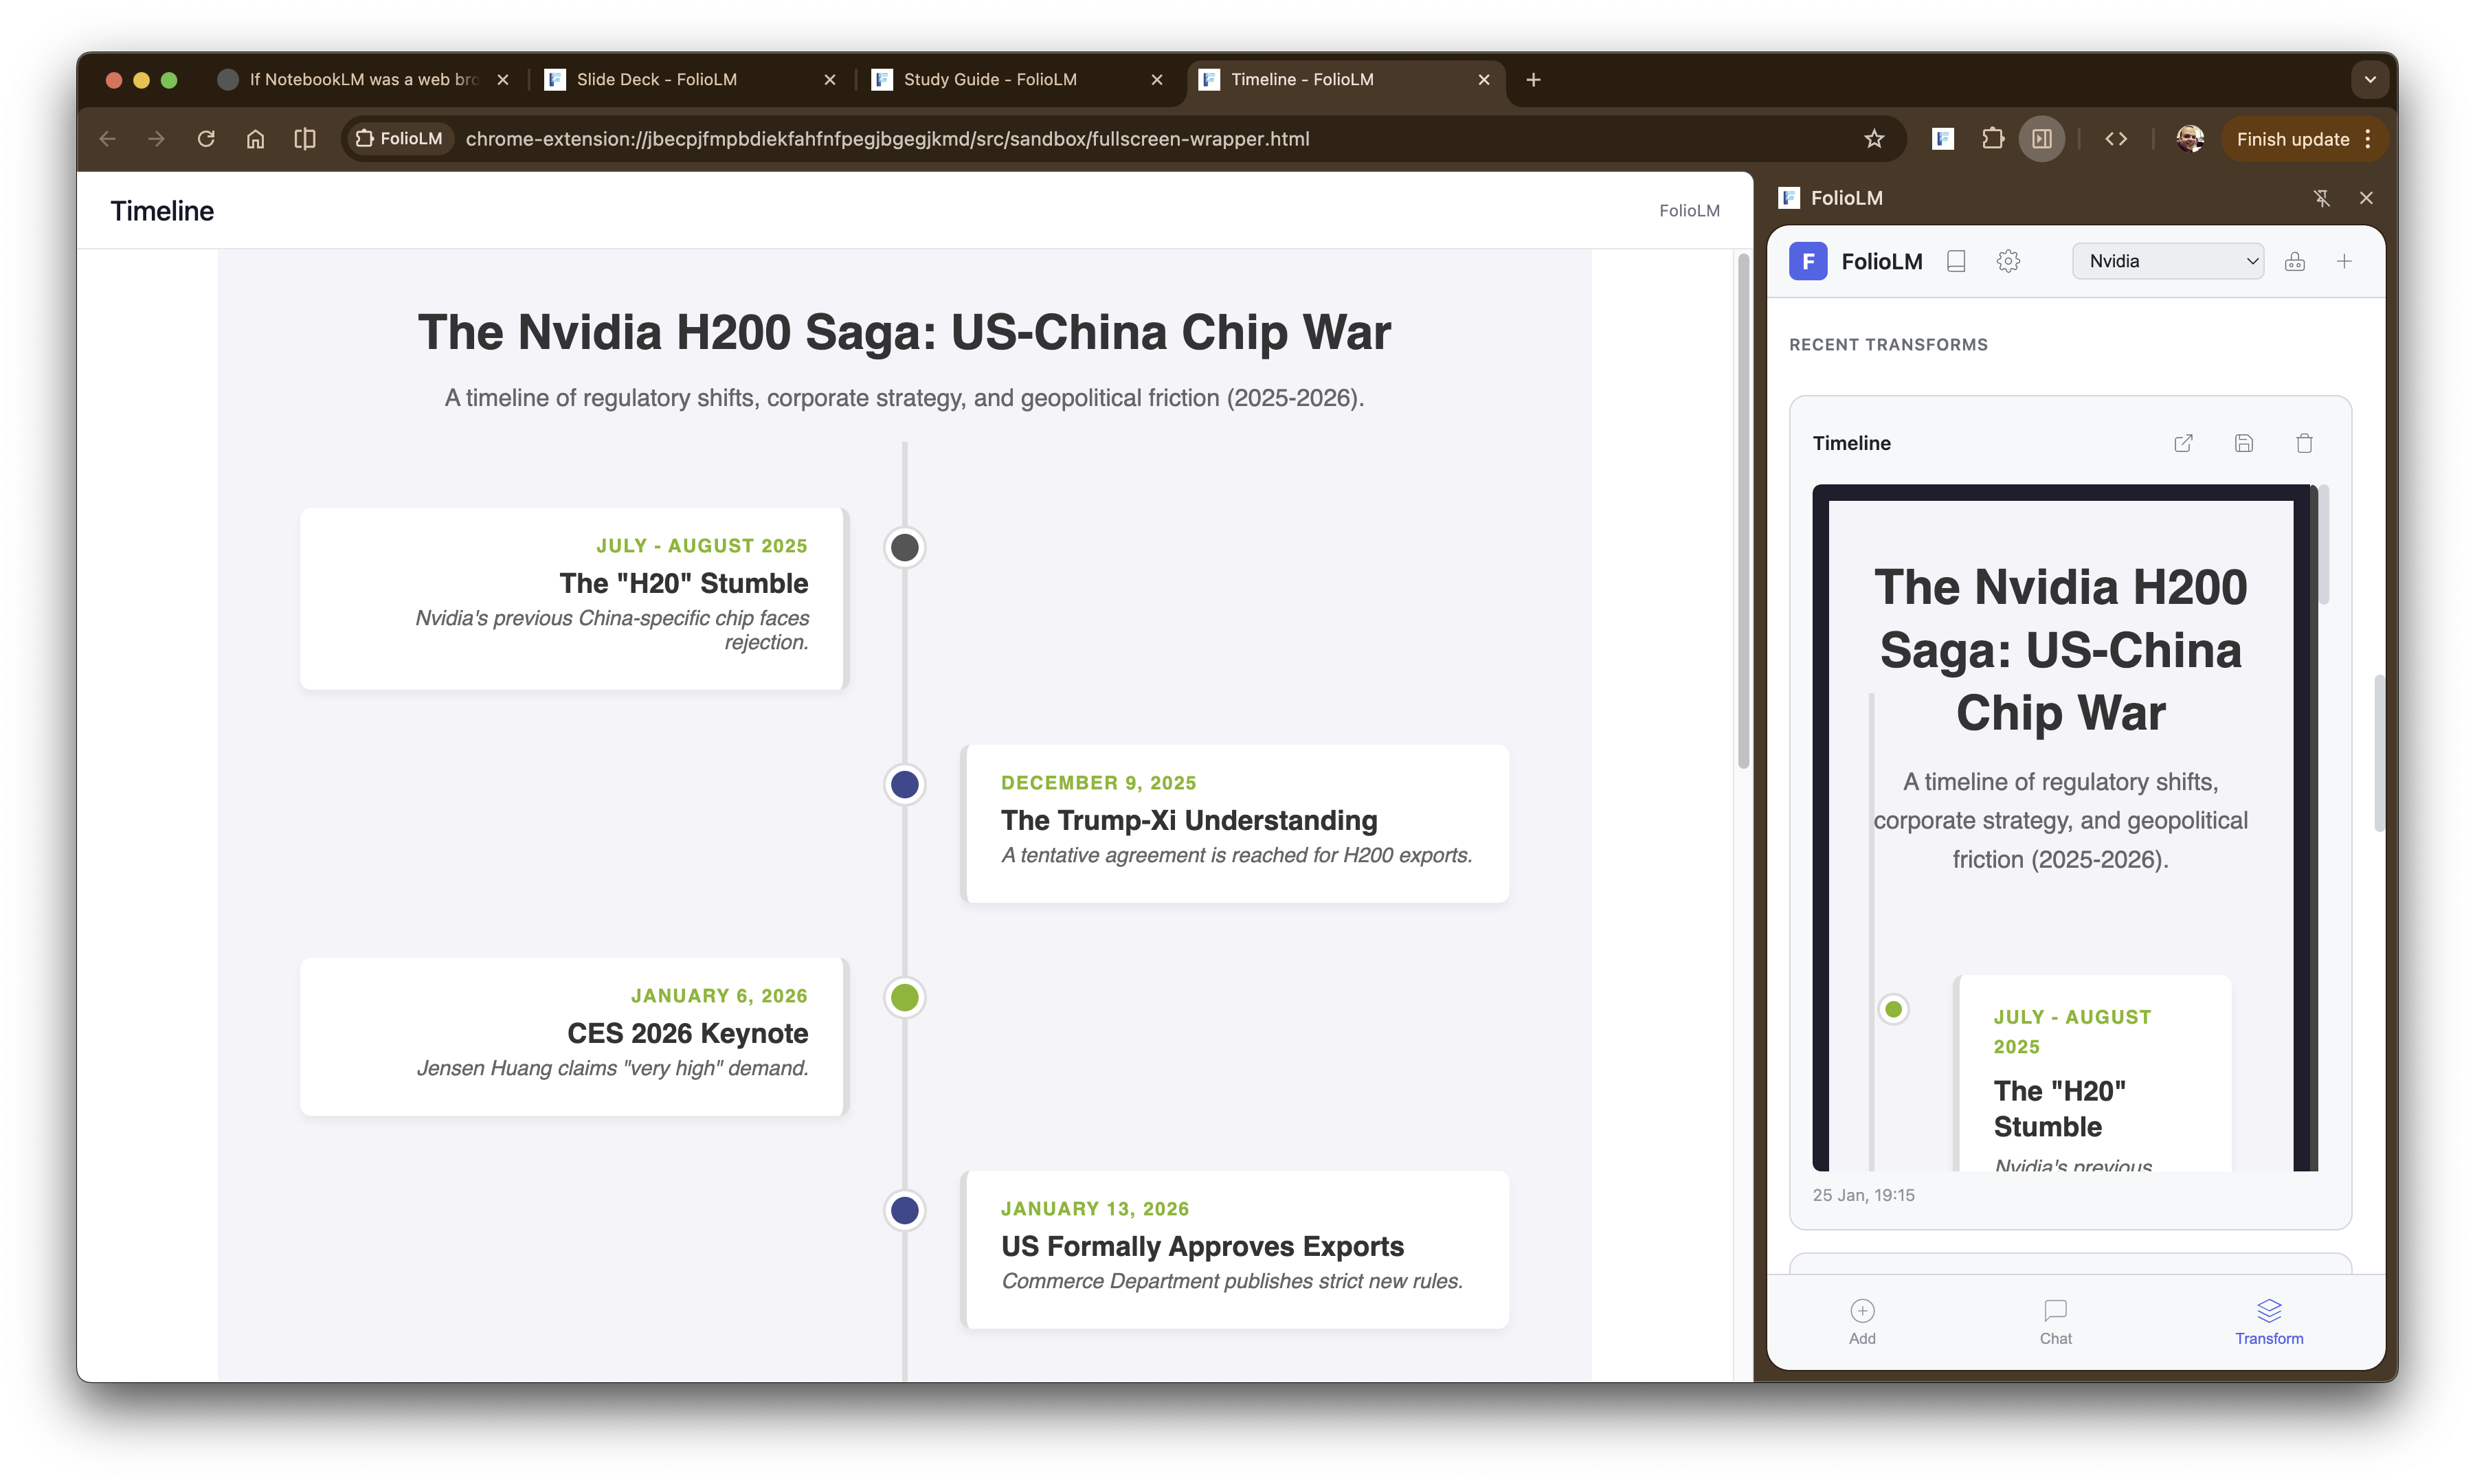Unpin the FolioLM side panel
The height and width of the screenshot is (1484, 2475).
[2322, 198]
